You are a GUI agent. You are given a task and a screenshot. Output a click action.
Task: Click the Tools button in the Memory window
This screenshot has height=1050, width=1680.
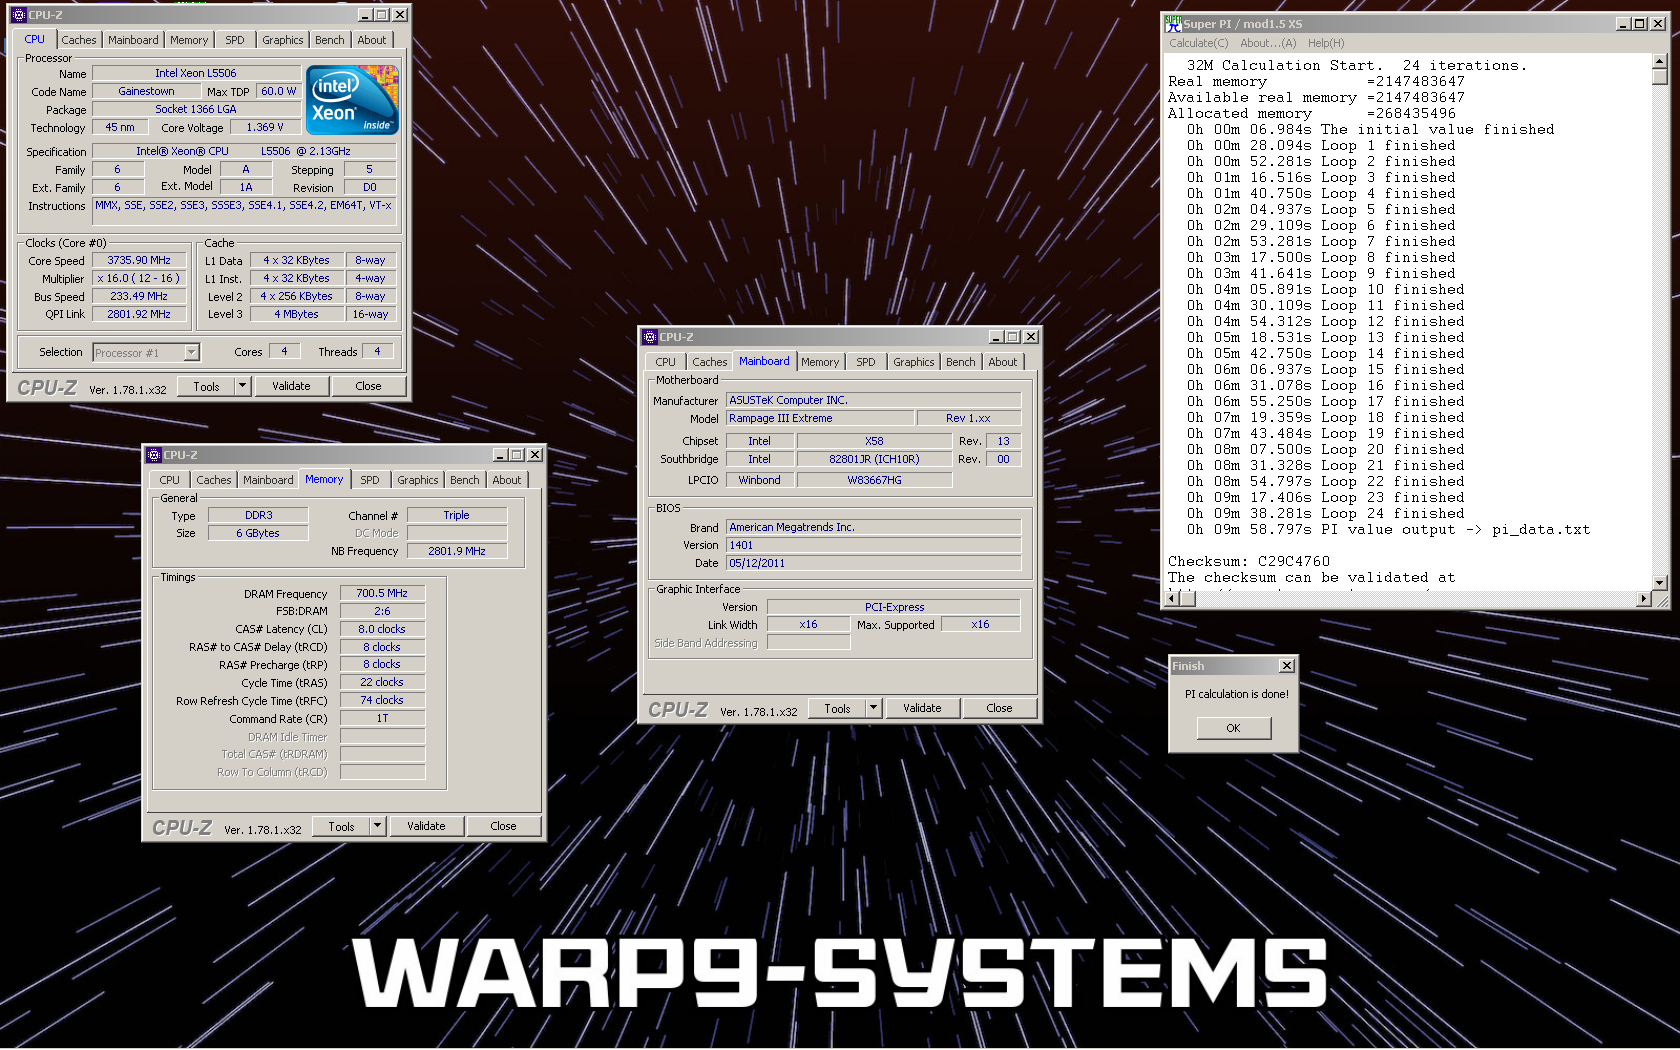pos(342,826)
